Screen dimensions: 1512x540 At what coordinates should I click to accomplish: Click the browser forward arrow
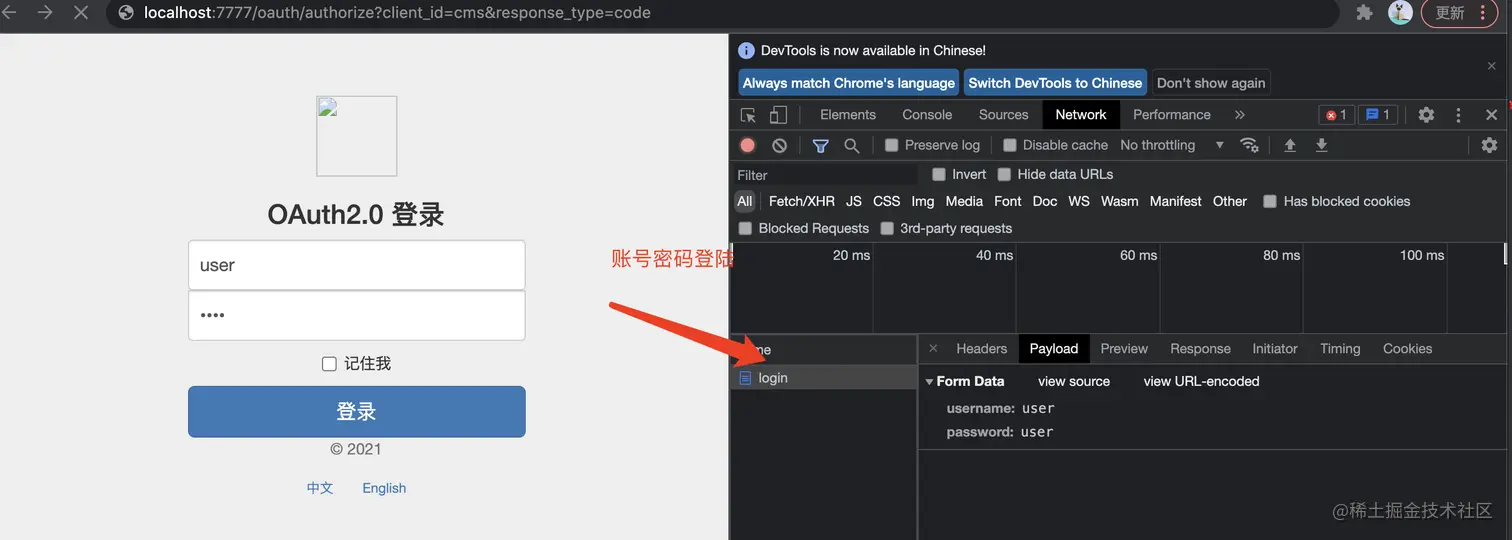tap(45, 13)
